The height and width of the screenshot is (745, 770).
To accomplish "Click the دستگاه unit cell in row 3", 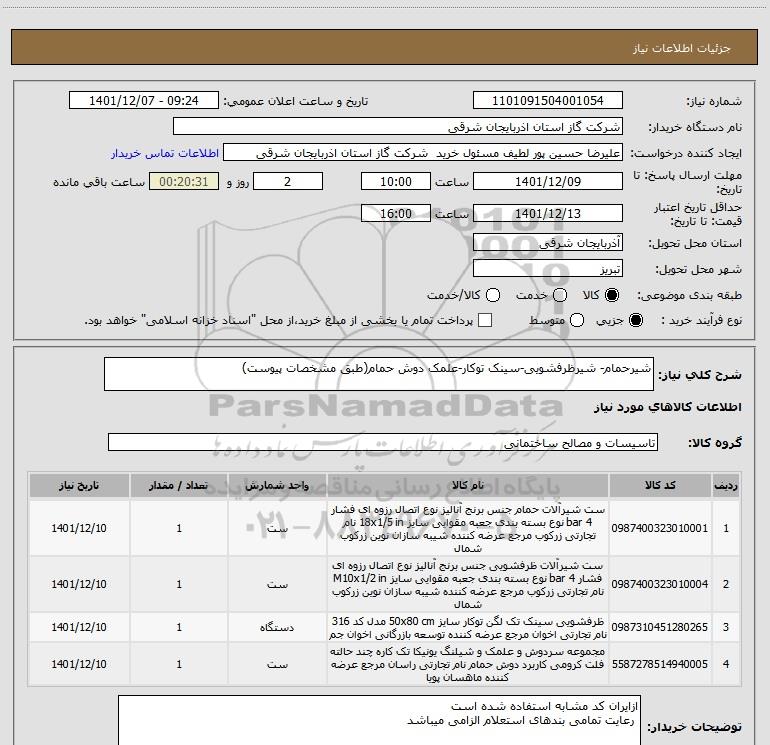I will coord(277,627).
